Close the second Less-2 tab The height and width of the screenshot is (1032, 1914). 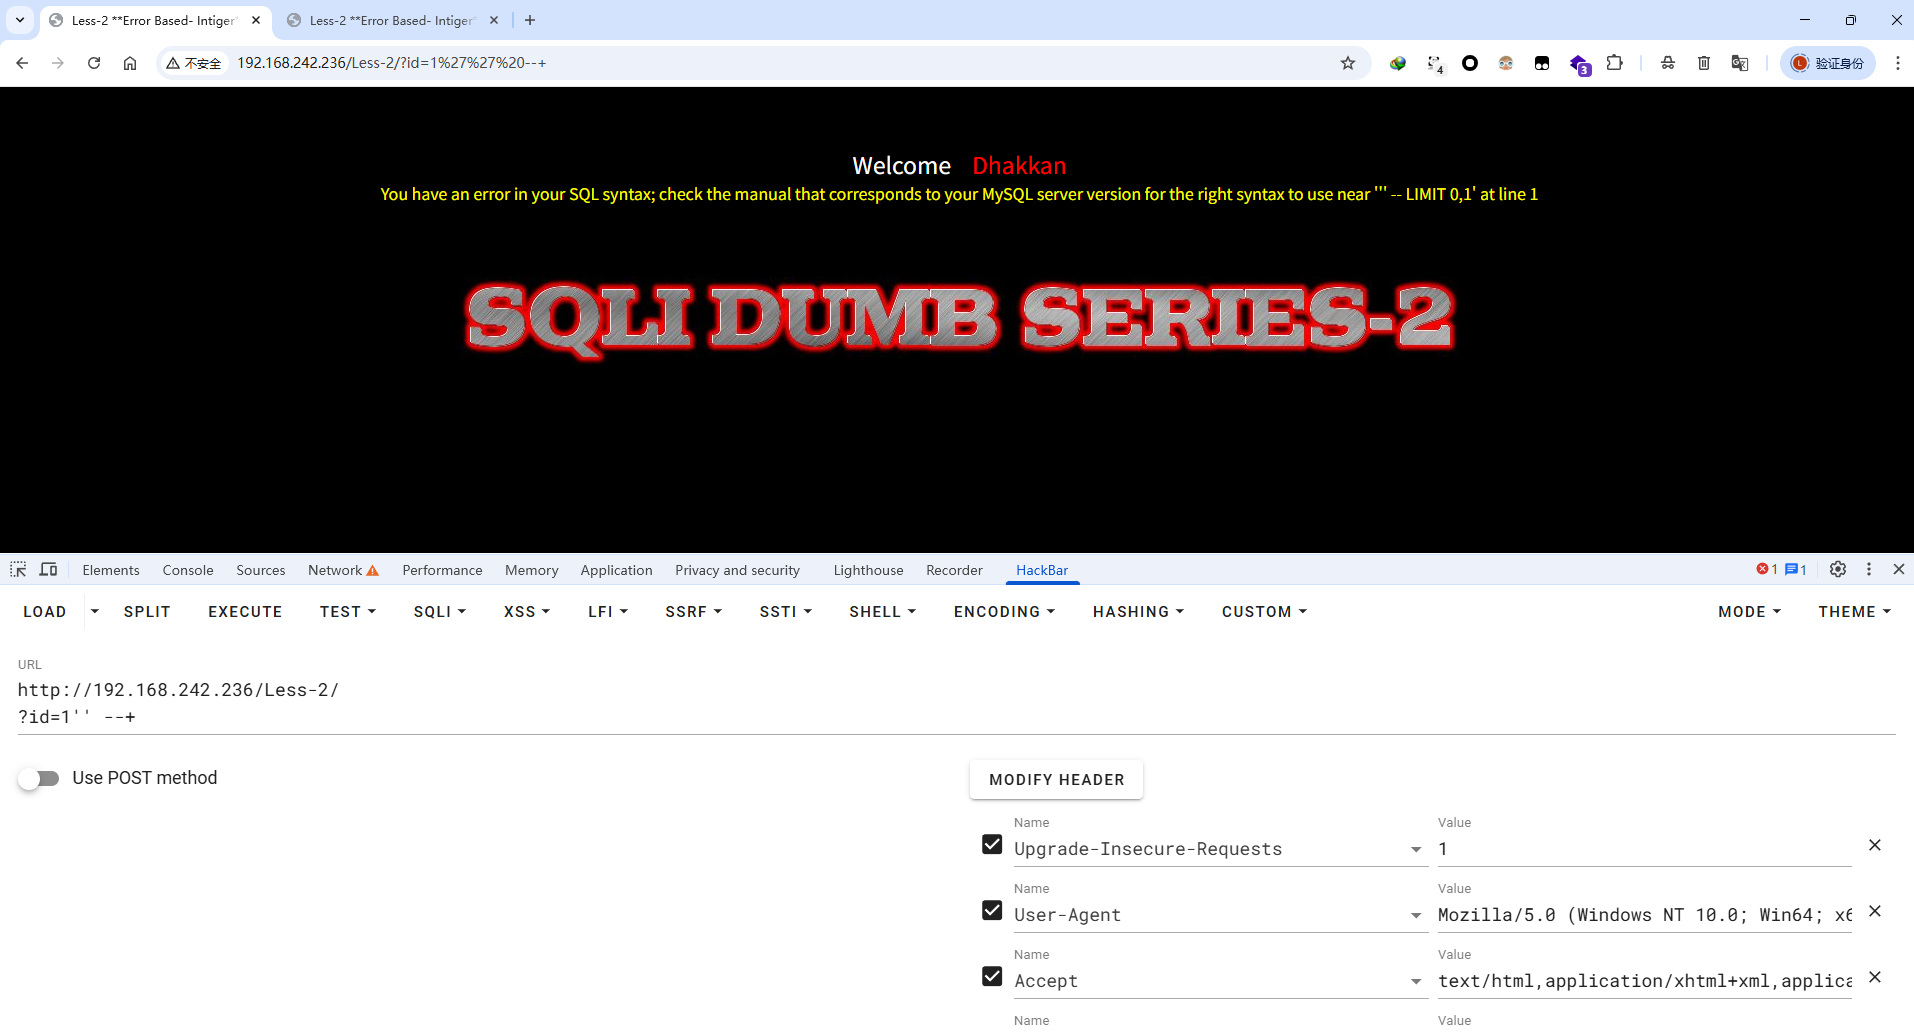tap(494, 20)
